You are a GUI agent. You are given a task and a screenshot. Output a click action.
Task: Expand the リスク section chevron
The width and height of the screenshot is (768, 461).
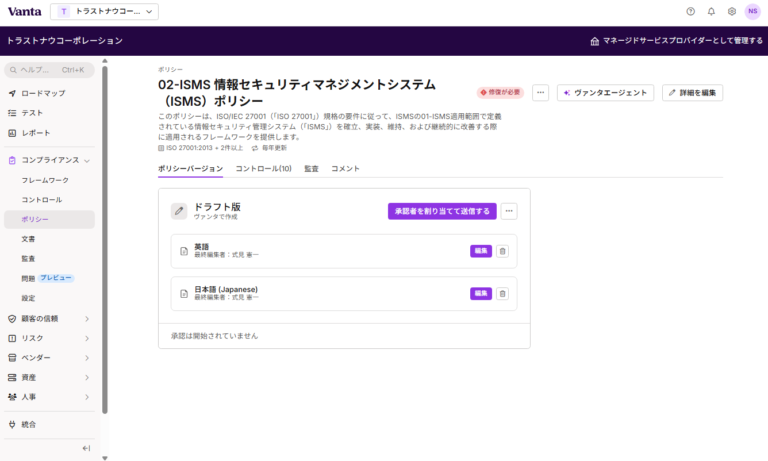pyautogui.click(x=87, y=339)
